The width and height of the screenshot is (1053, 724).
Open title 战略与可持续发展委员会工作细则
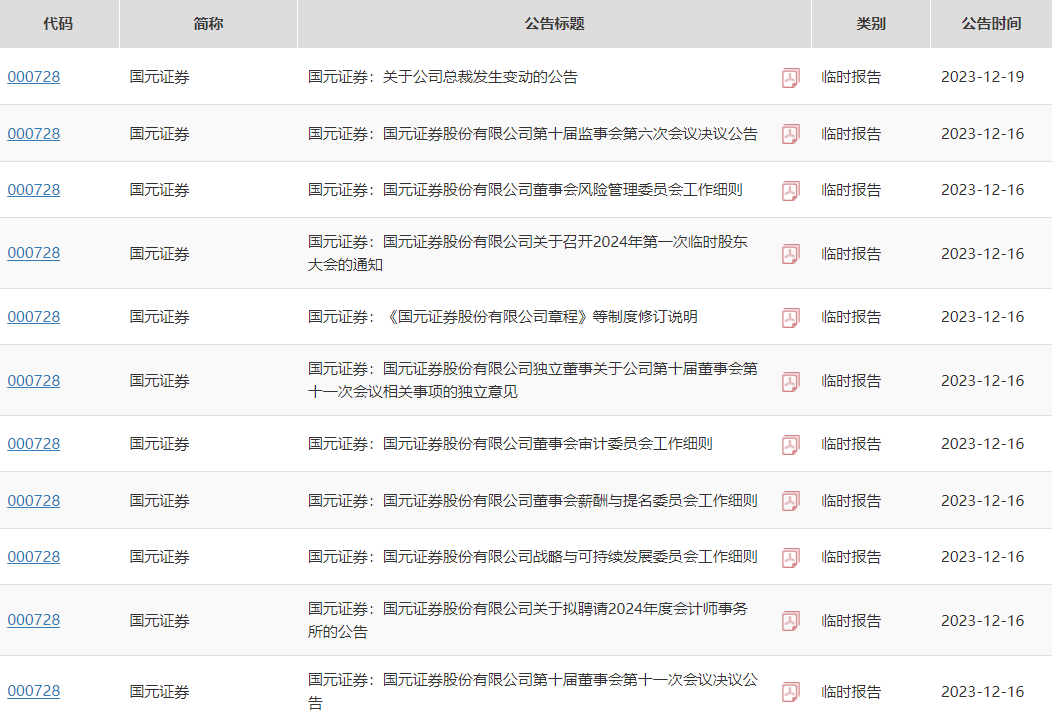point(533,557)
